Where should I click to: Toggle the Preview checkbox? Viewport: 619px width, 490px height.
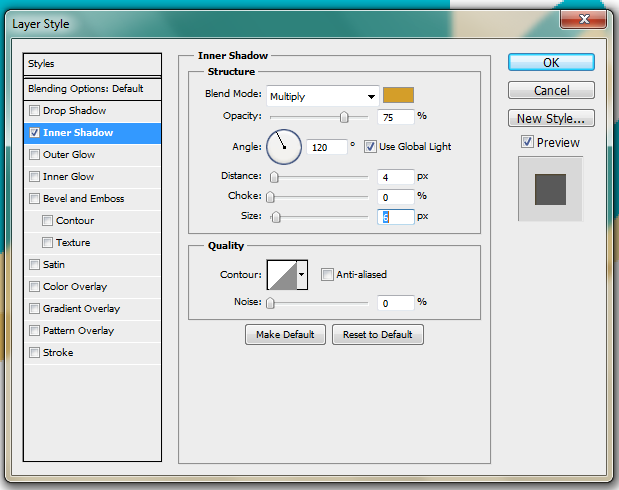[527, 143]
